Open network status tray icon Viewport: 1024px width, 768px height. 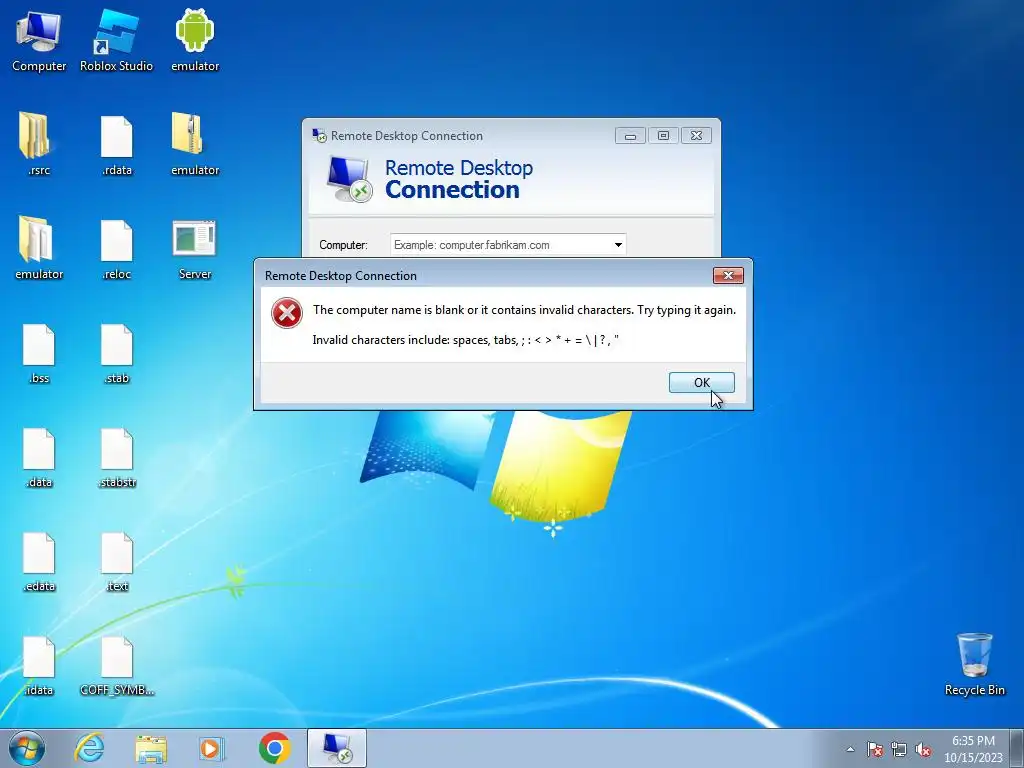point(899,750)
